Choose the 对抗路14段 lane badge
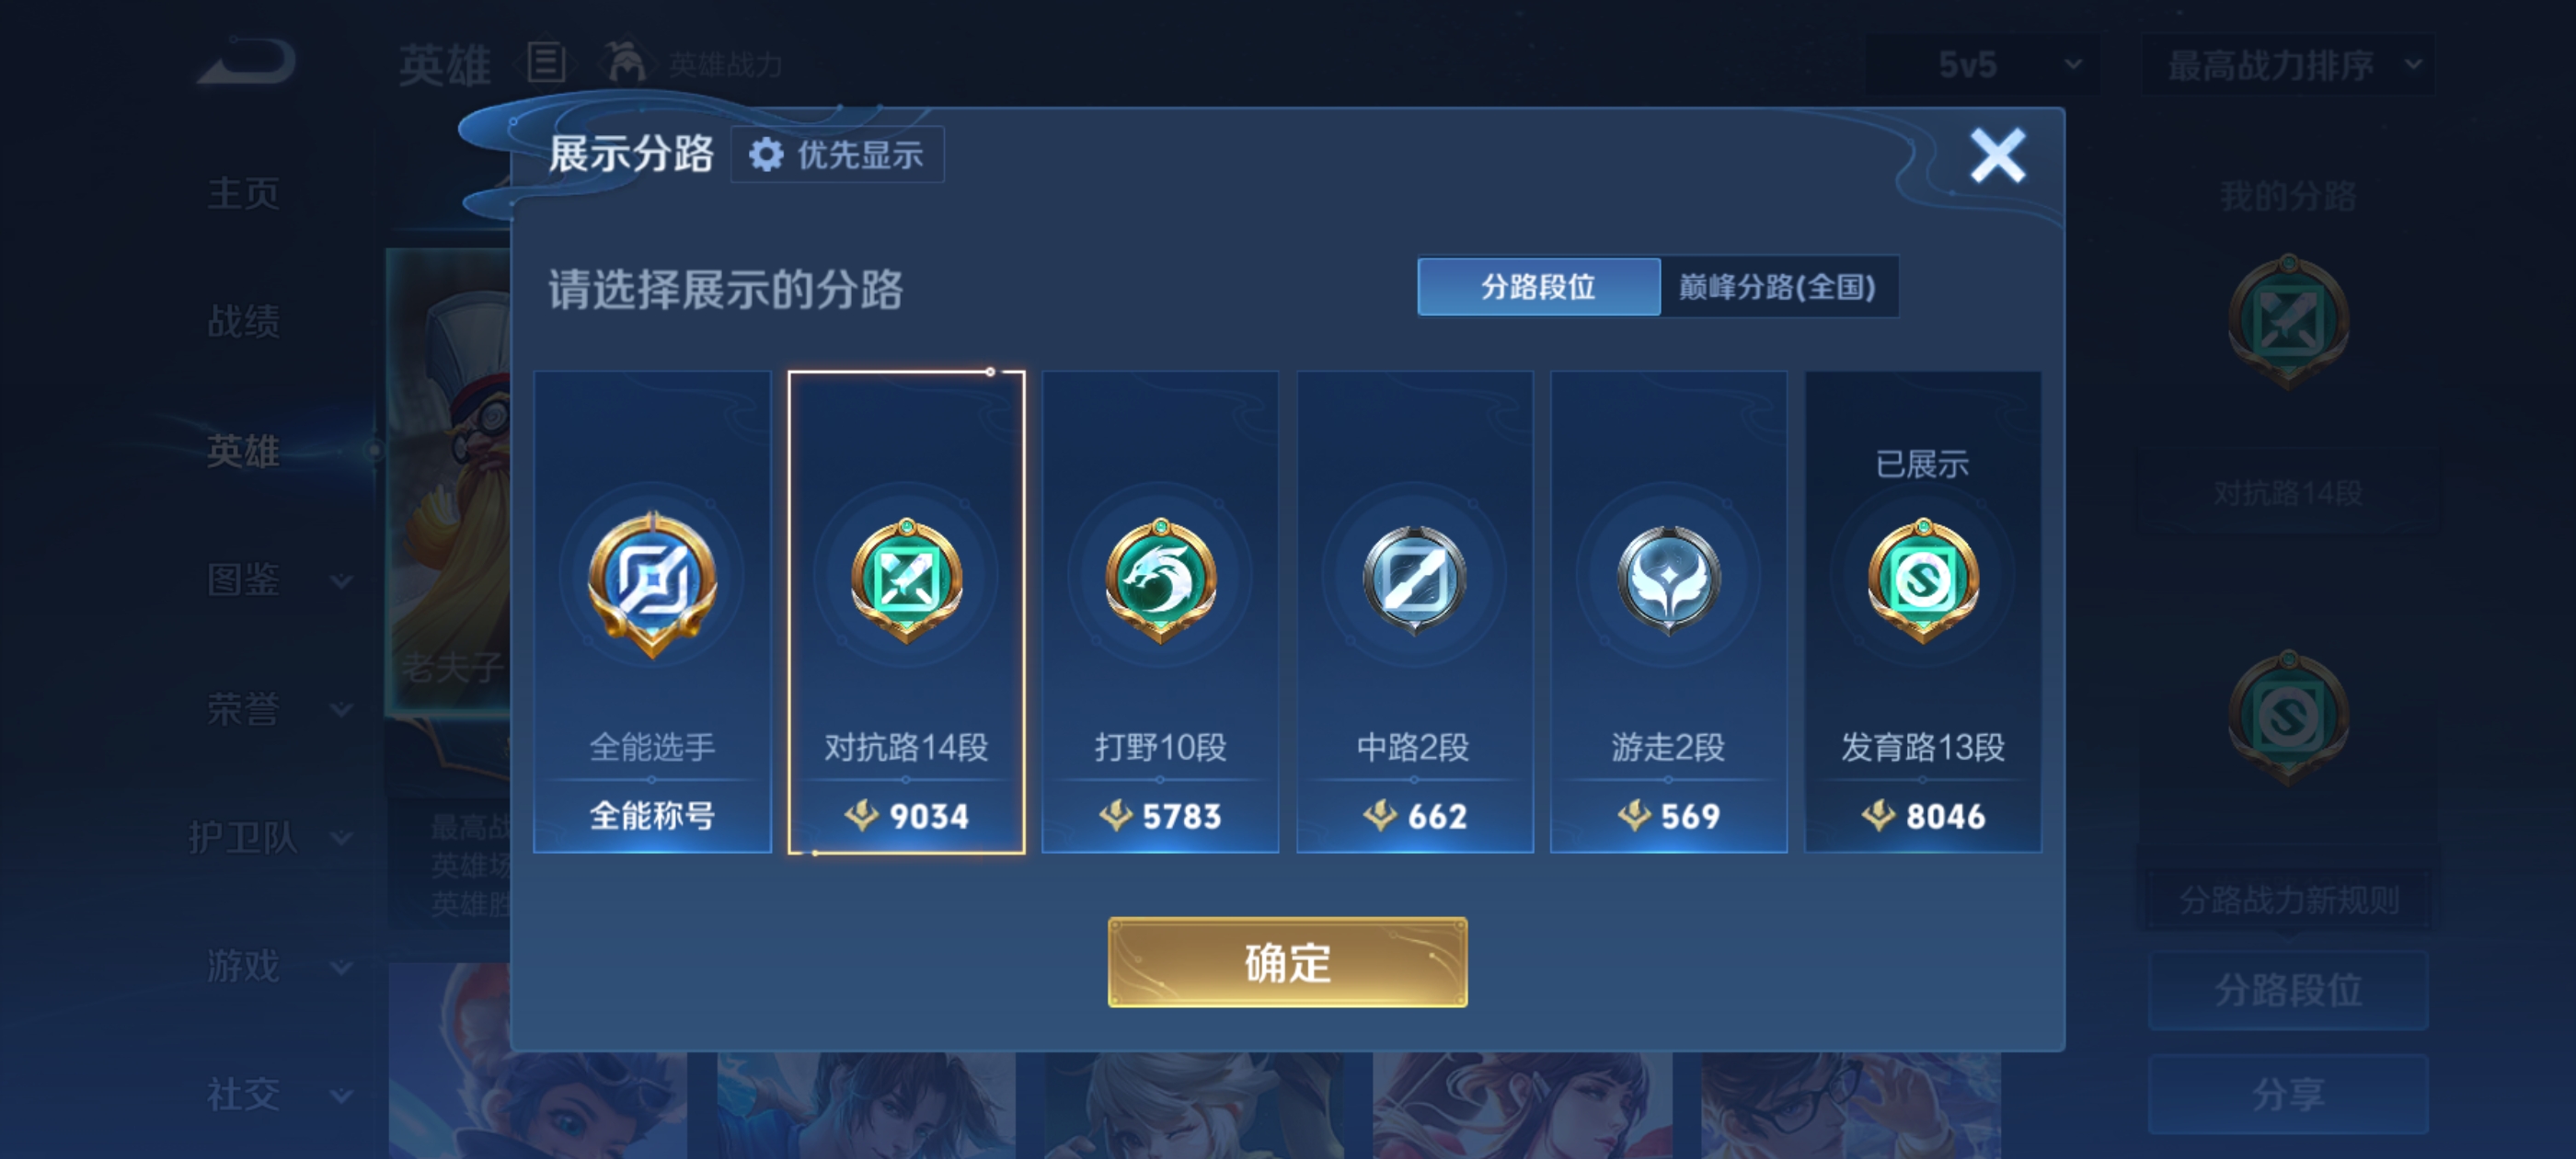2576x1159 pixels. pyautogui.click(x=906, y=580)
